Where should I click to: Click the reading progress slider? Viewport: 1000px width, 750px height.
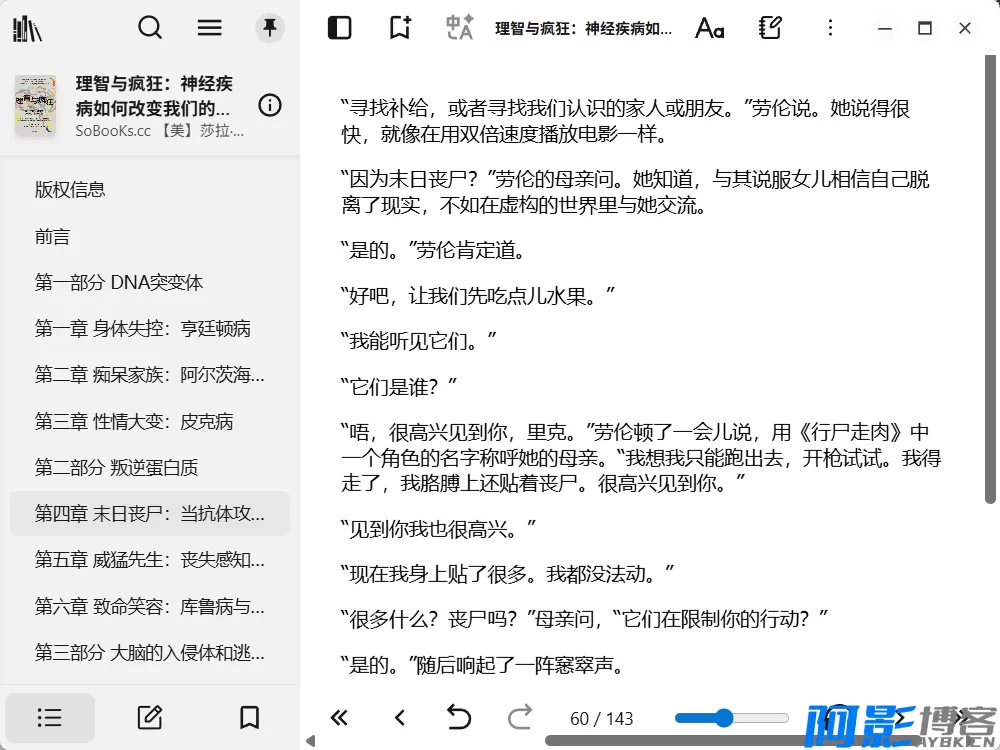pos(732,718)
